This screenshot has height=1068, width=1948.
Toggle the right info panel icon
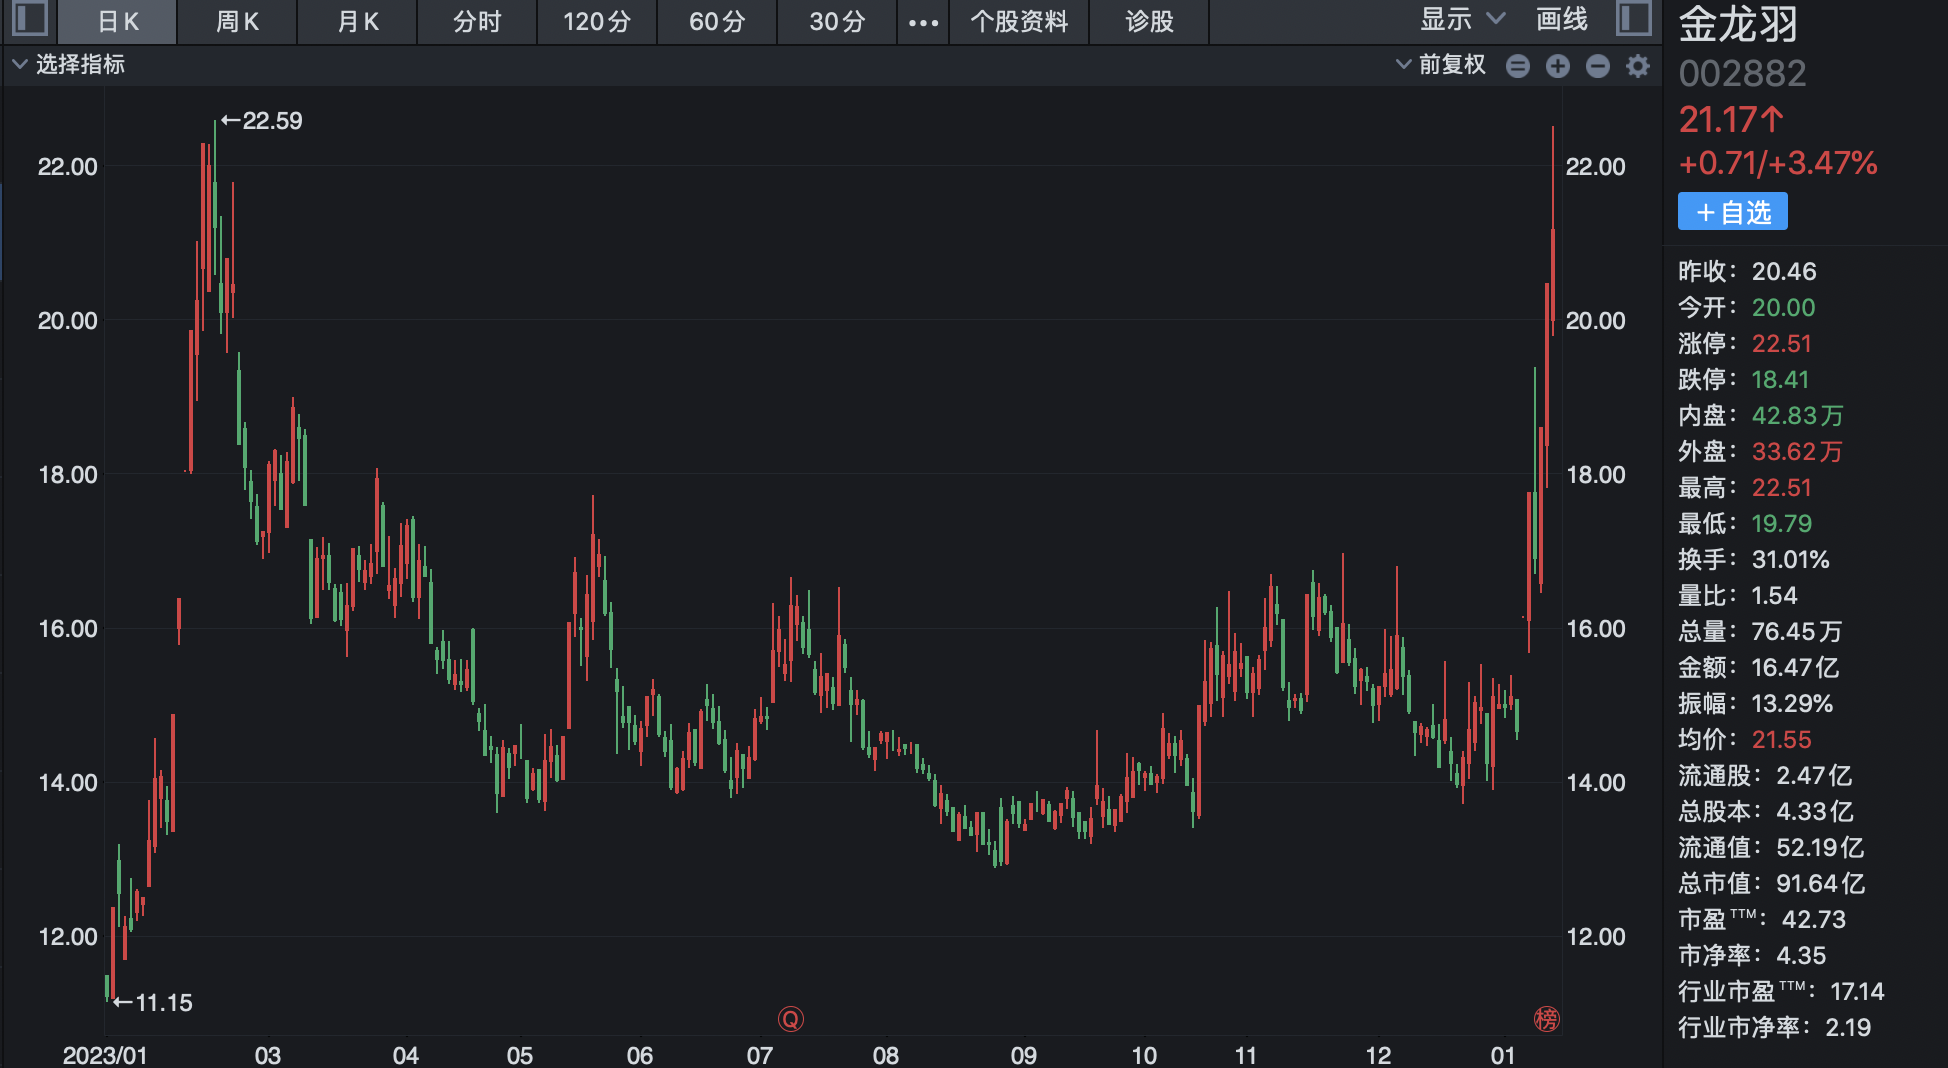1633,20
